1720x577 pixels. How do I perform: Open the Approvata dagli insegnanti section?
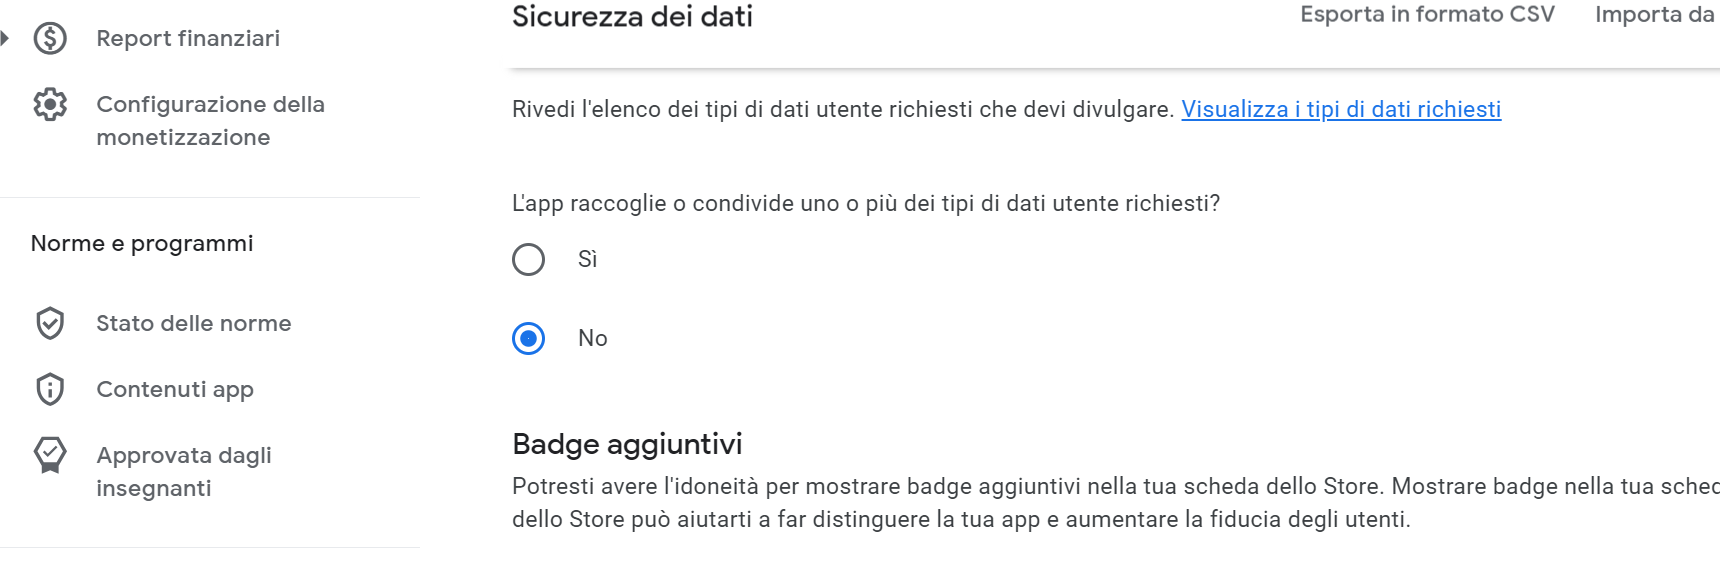point(184,471)
